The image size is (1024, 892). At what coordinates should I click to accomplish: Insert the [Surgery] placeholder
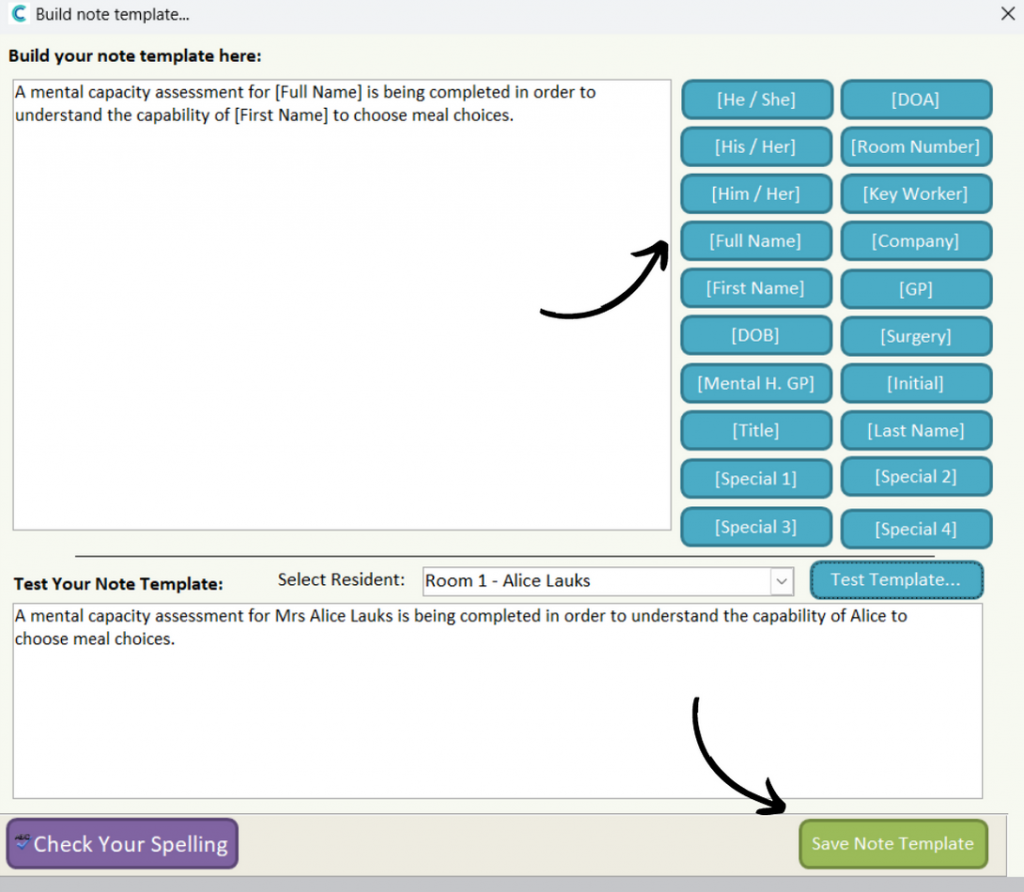(916, 336)
